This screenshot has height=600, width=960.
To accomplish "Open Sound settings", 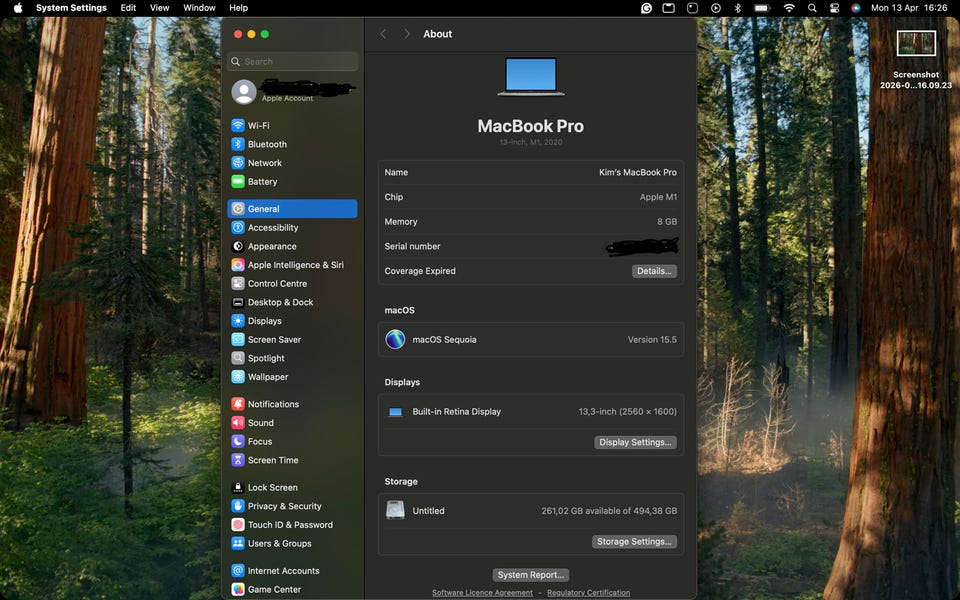I will (x=292, y=422).
